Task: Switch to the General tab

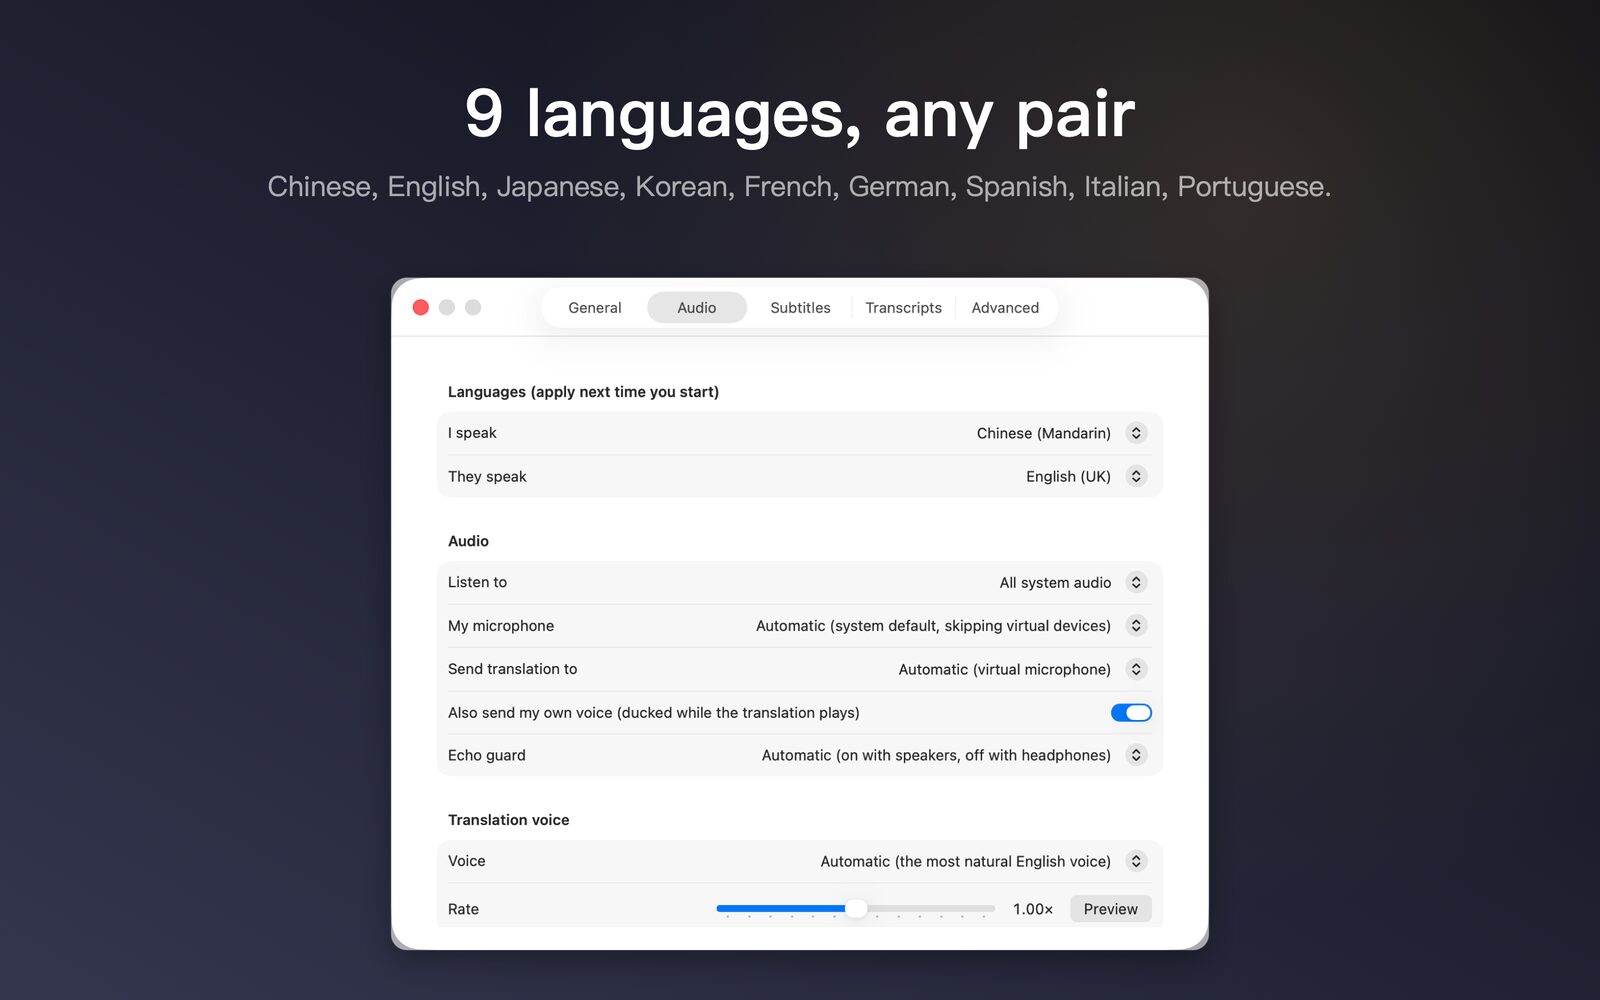Action: (594, 308)
